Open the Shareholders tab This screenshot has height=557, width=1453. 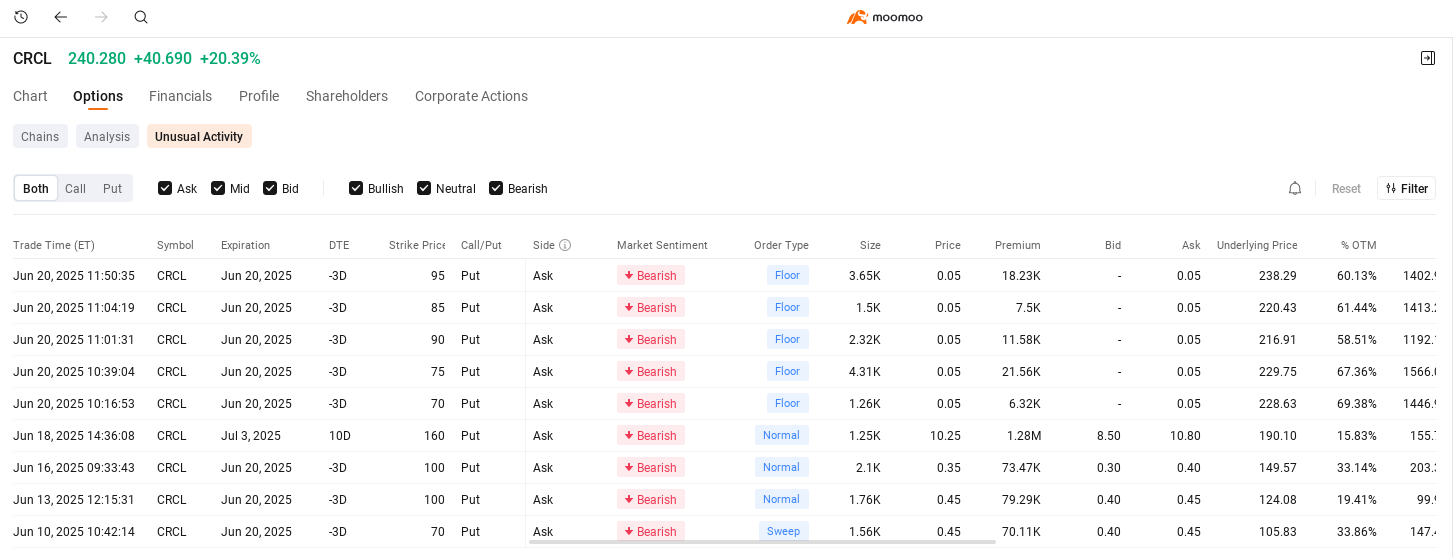(347, 96)
